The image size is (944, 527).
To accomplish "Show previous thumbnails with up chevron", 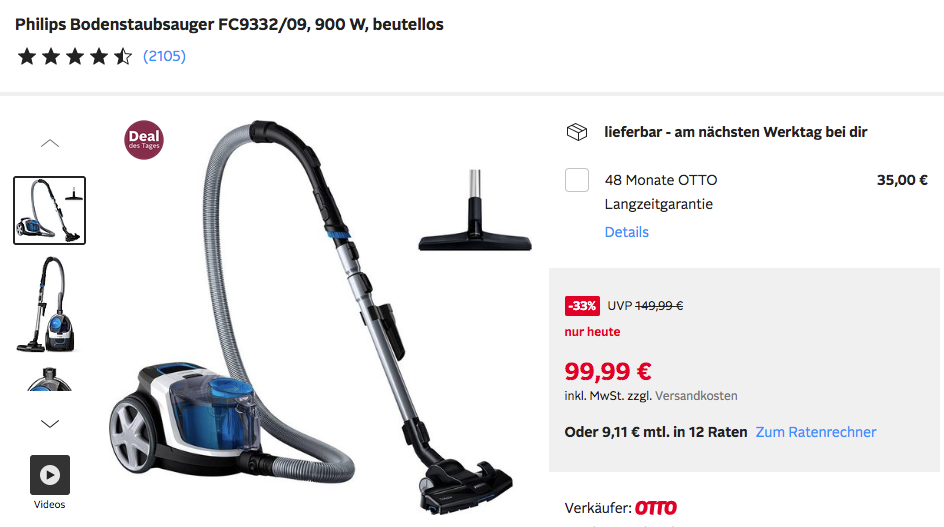I will pos(50,143).
